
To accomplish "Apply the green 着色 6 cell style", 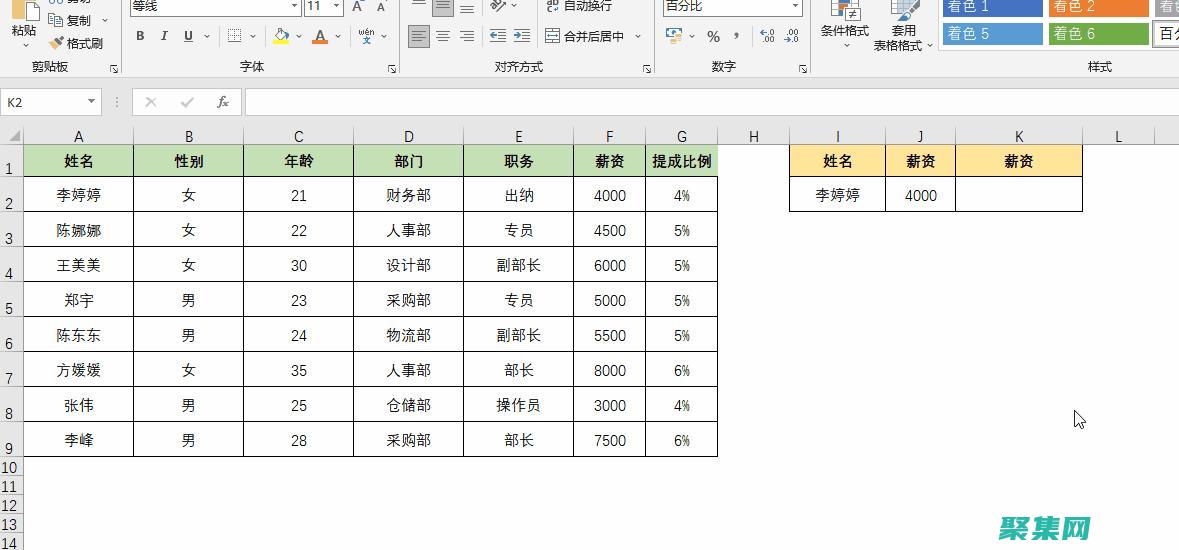I will pos(1099,33).
